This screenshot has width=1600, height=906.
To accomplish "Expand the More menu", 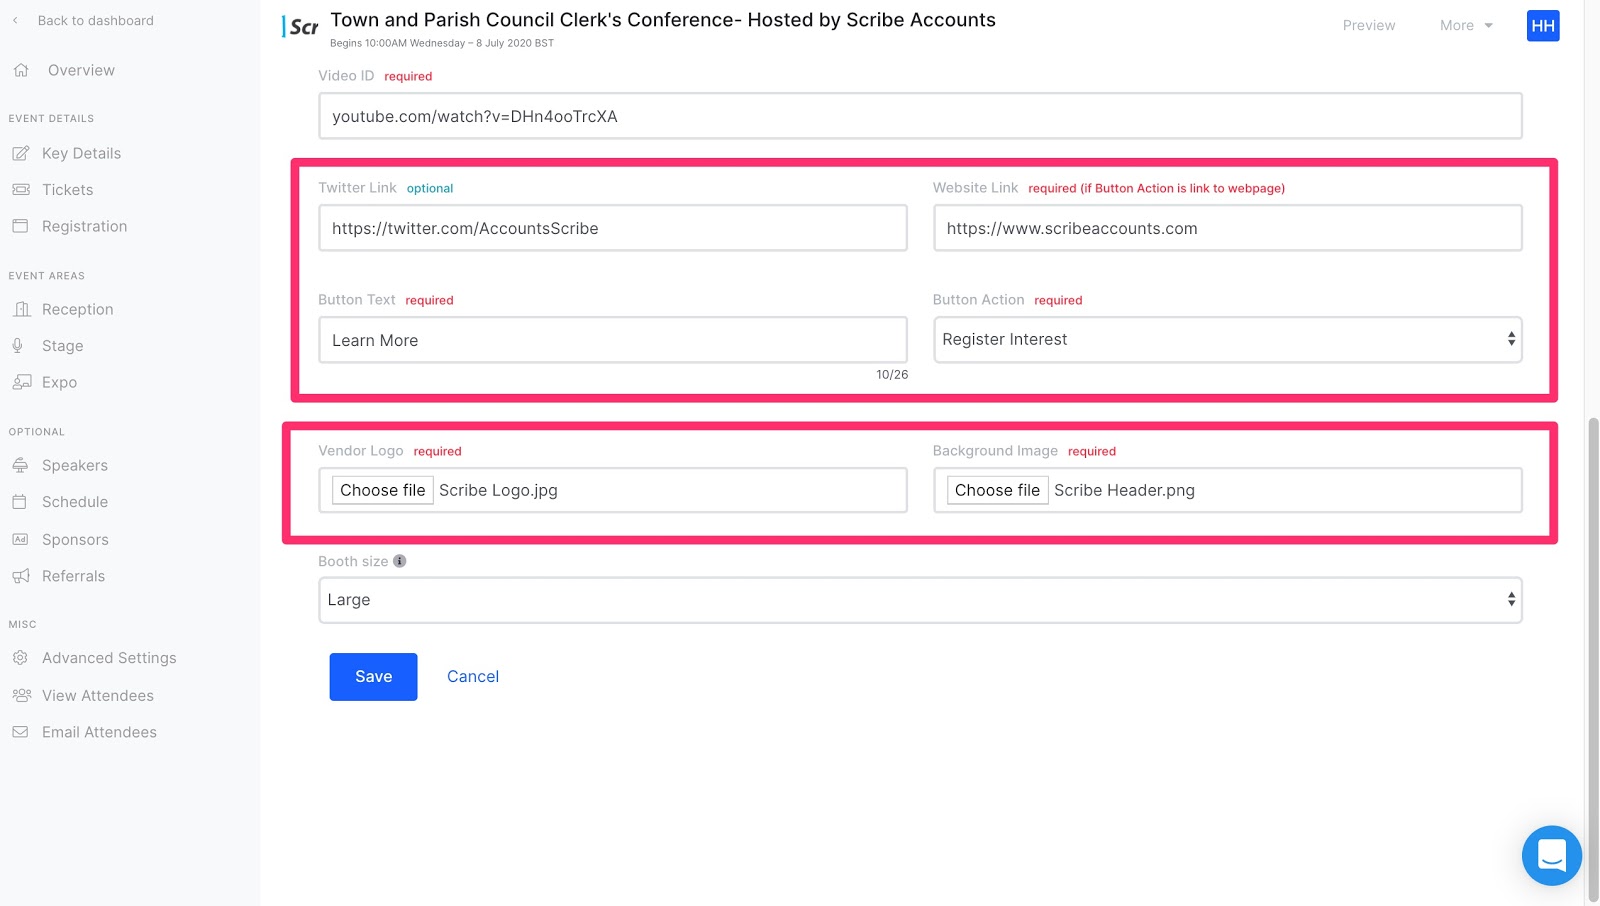I will (x=1466, y=25).
